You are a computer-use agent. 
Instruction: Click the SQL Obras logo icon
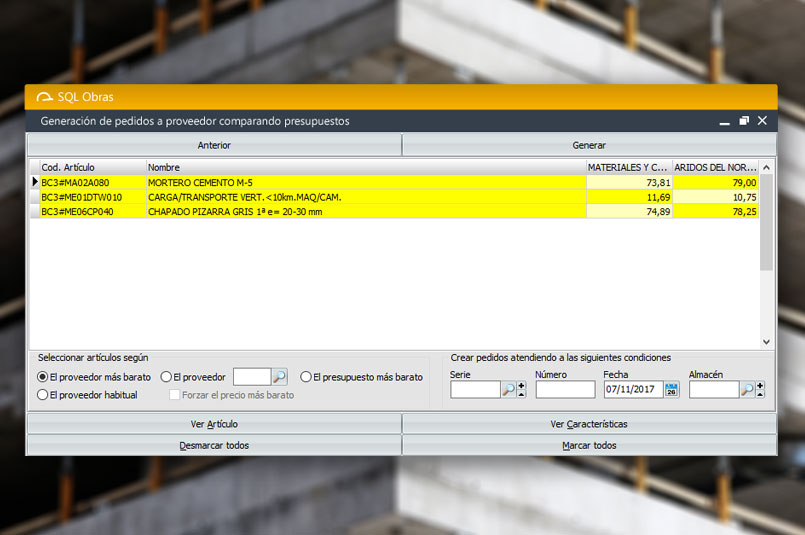(x=44, y=96)
